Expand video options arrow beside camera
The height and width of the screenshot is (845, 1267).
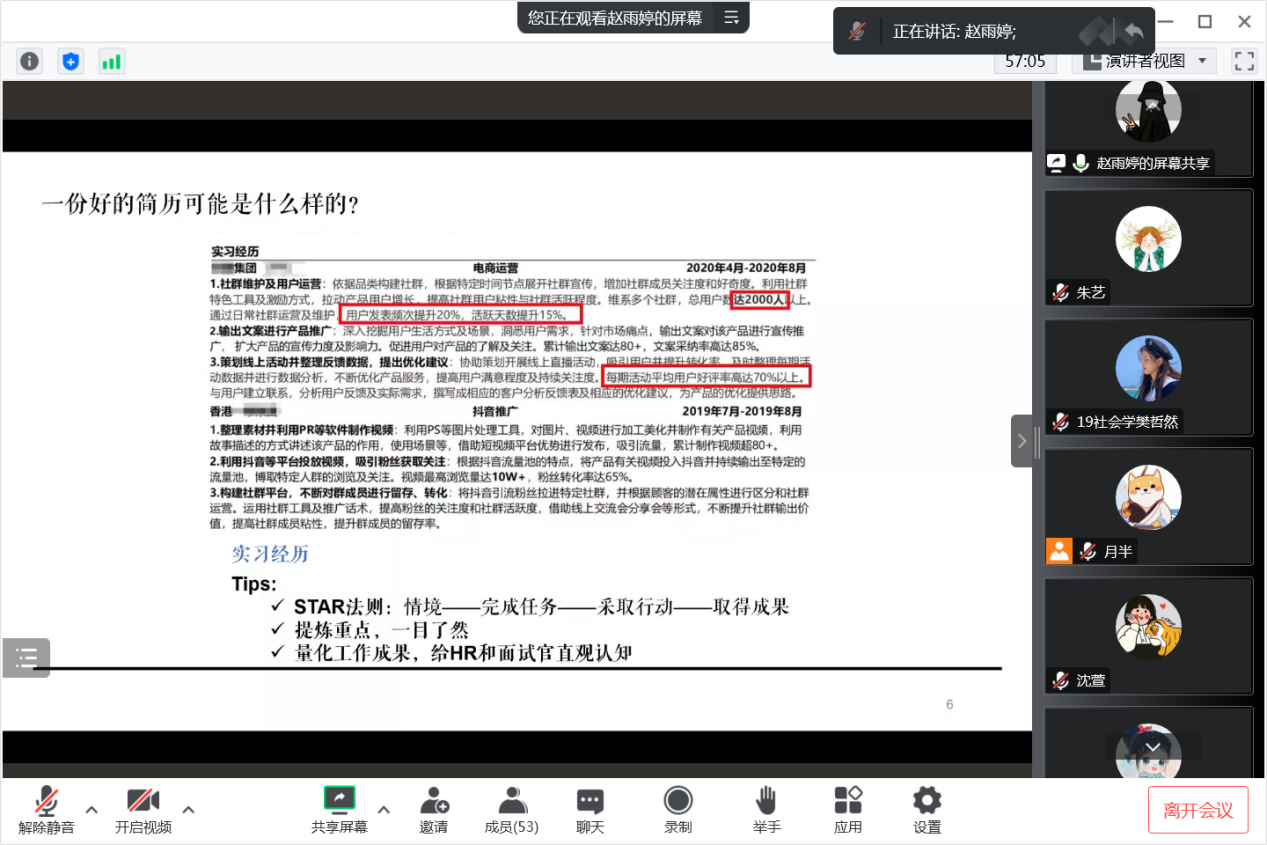[188, 809]
